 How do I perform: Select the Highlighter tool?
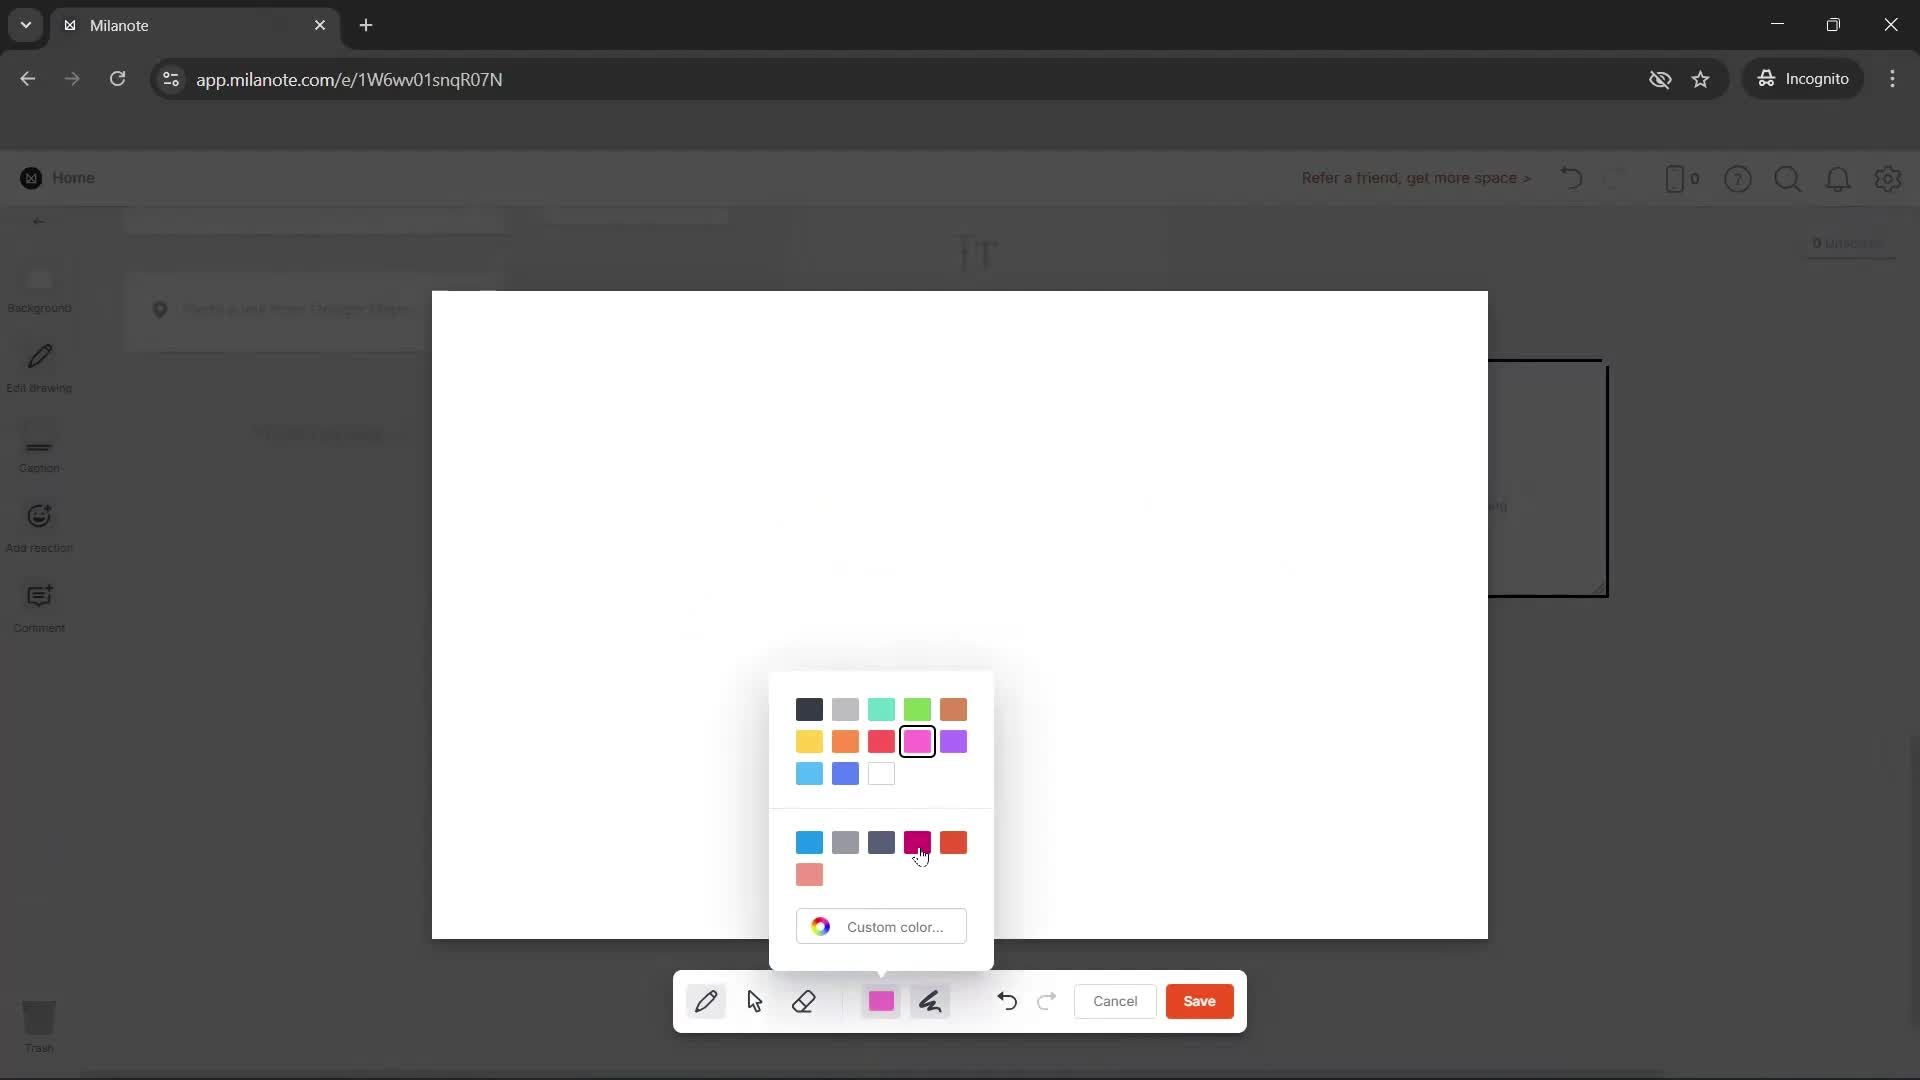(x=930, y=1001)
